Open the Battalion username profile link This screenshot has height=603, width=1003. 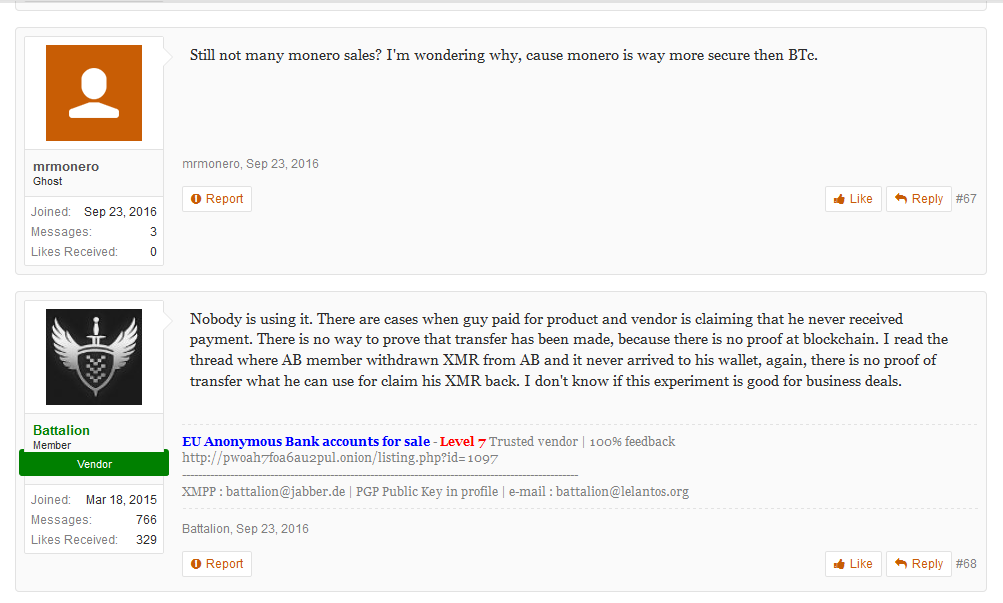tap(61, 430)
